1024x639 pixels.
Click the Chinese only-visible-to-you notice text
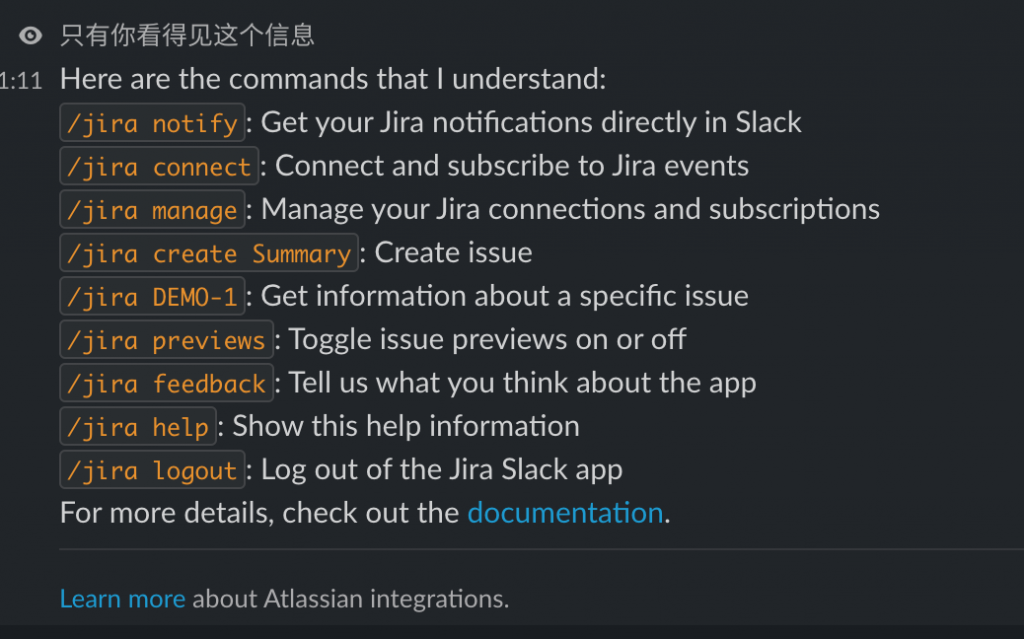point(187,35)
